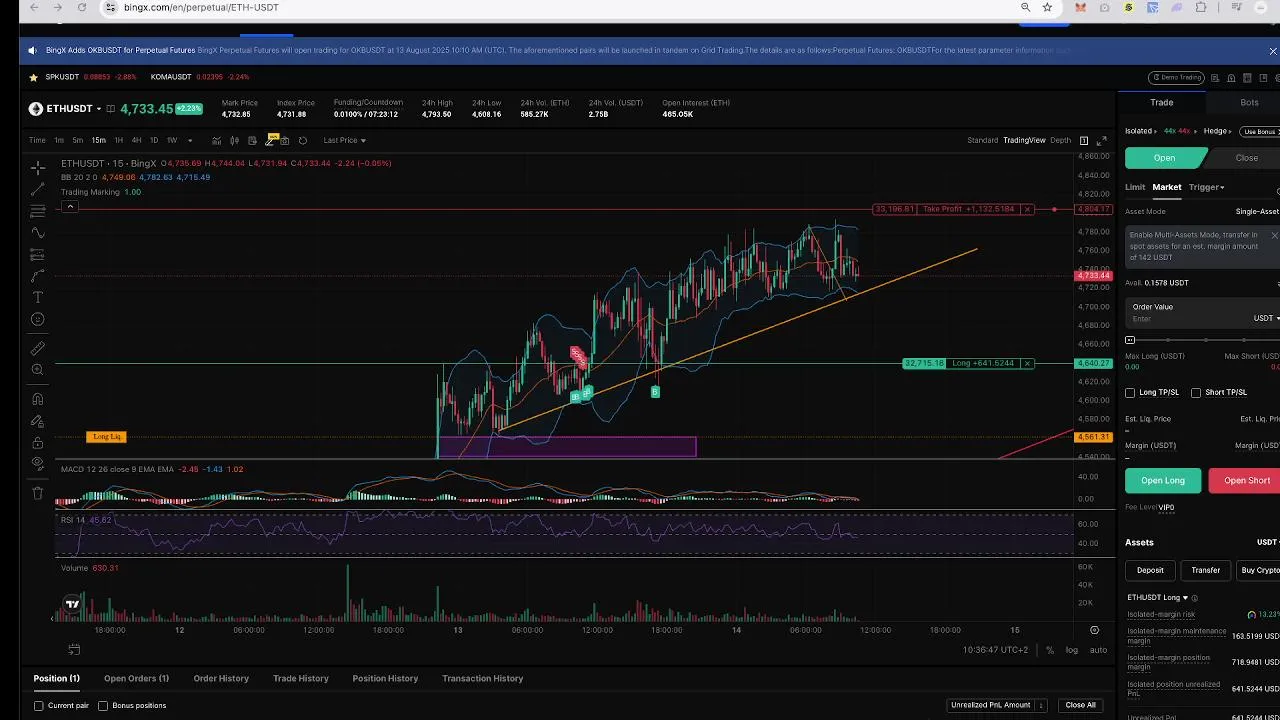Toggle percent scale on chart
The image size is (1280, 720).
click(x=1050, y=650)
